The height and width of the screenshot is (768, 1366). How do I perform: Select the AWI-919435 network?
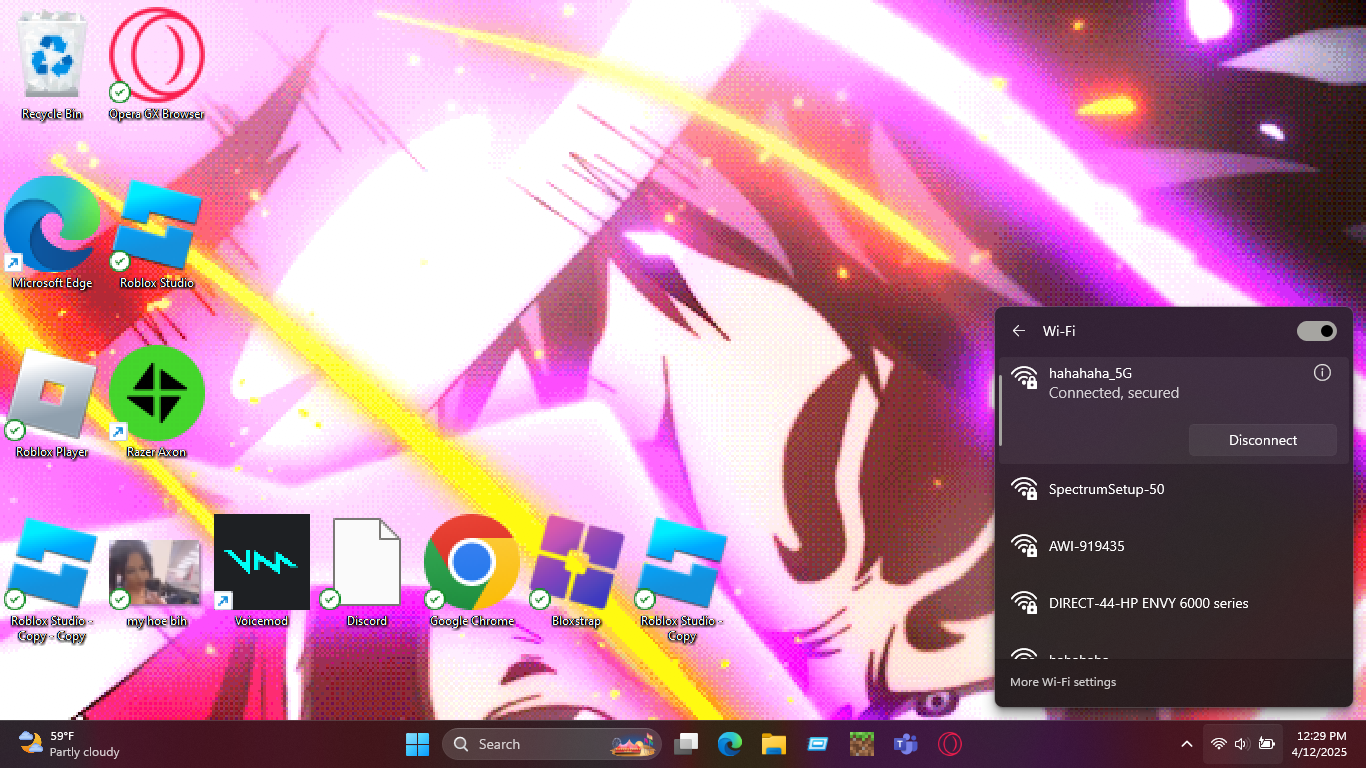(1174, 546)
